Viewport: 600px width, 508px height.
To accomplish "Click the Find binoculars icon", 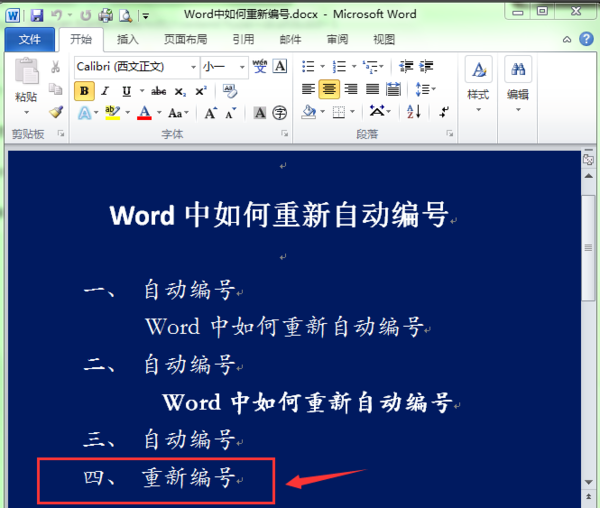I will [x=518, y=69].
